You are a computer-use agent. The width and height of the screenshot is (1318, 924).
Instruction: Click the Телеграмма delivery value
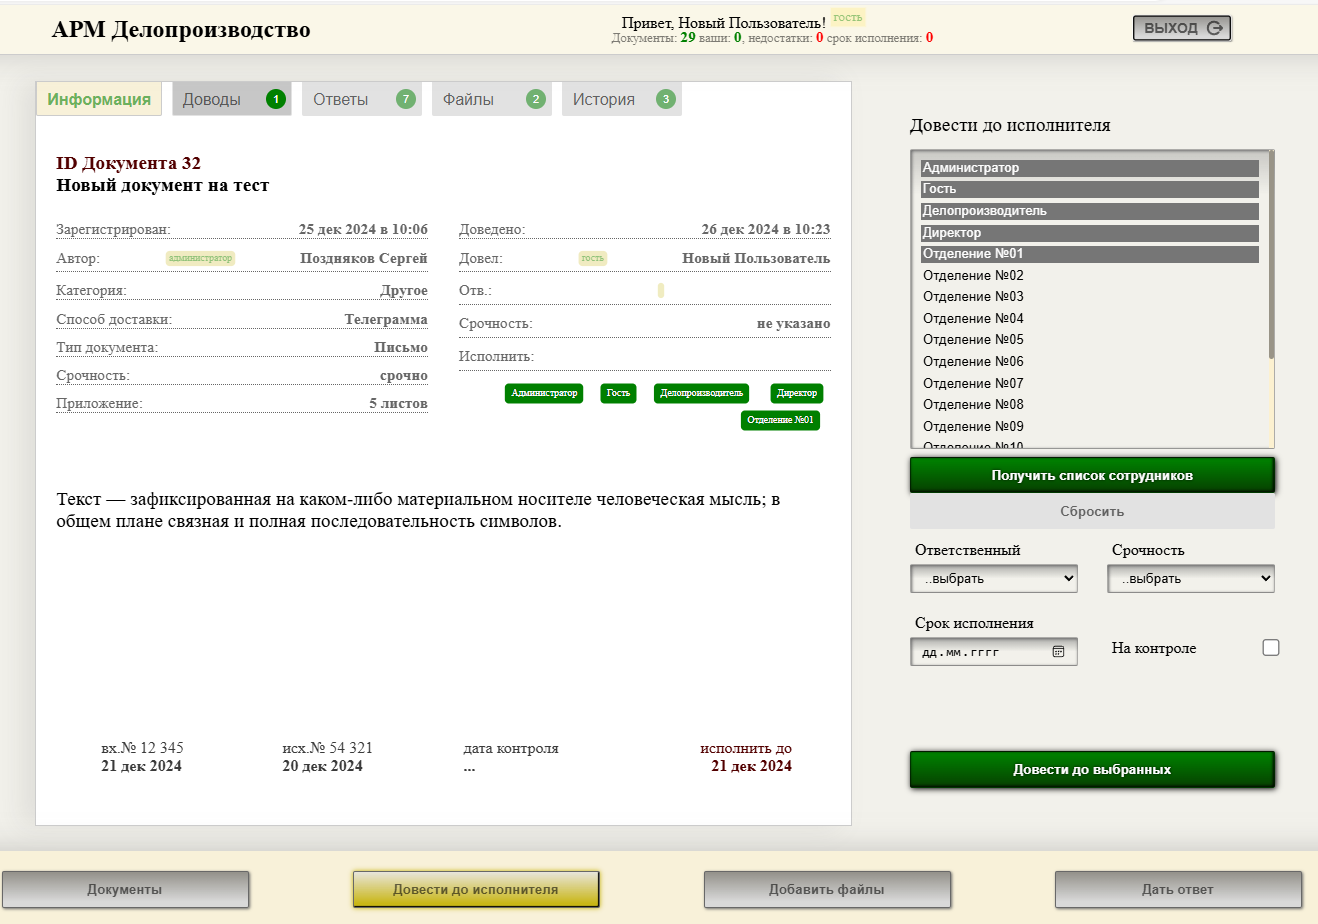386,320
